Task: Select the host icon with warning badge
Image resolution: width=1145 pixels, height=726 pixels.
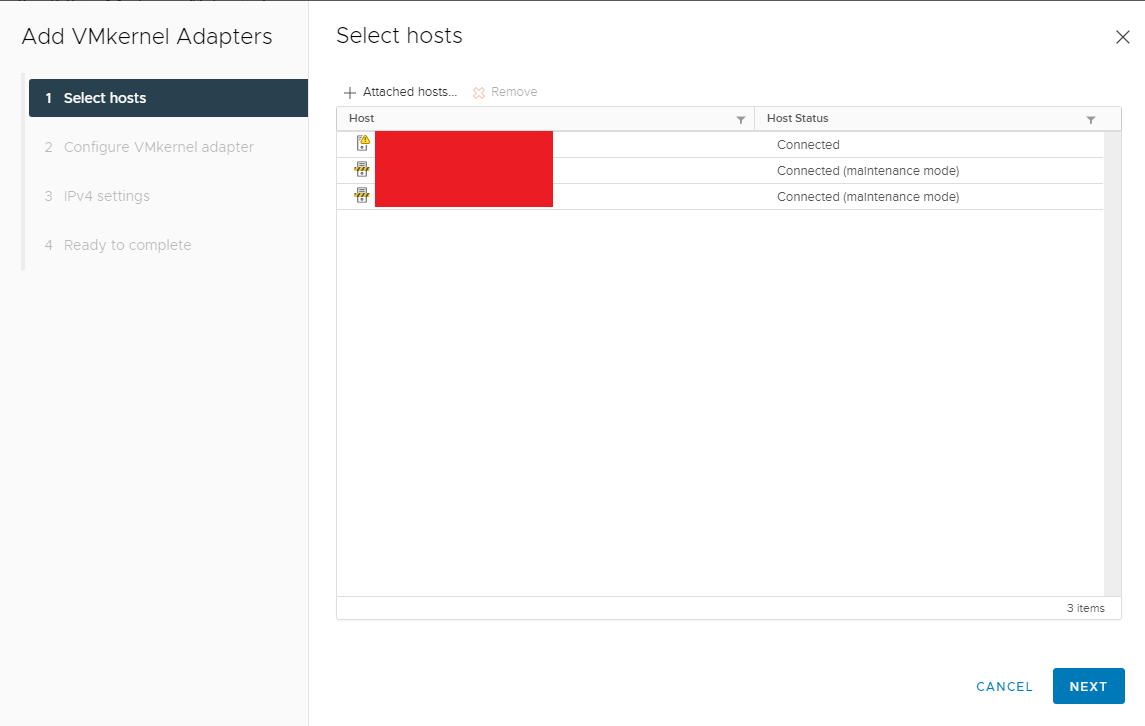Action: [362, 143]
